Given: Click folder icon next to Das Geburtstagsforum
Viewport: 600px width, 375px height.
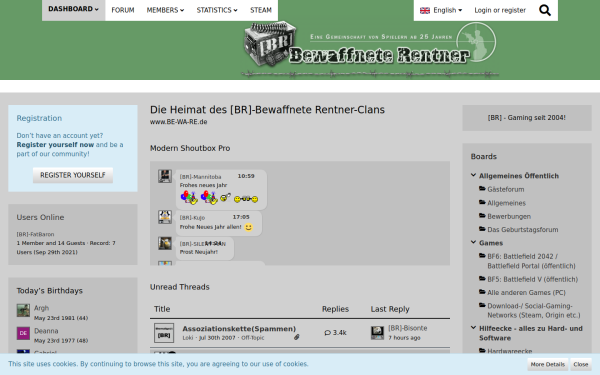Looking at the screenshot, I should click(x=482, y=229).
